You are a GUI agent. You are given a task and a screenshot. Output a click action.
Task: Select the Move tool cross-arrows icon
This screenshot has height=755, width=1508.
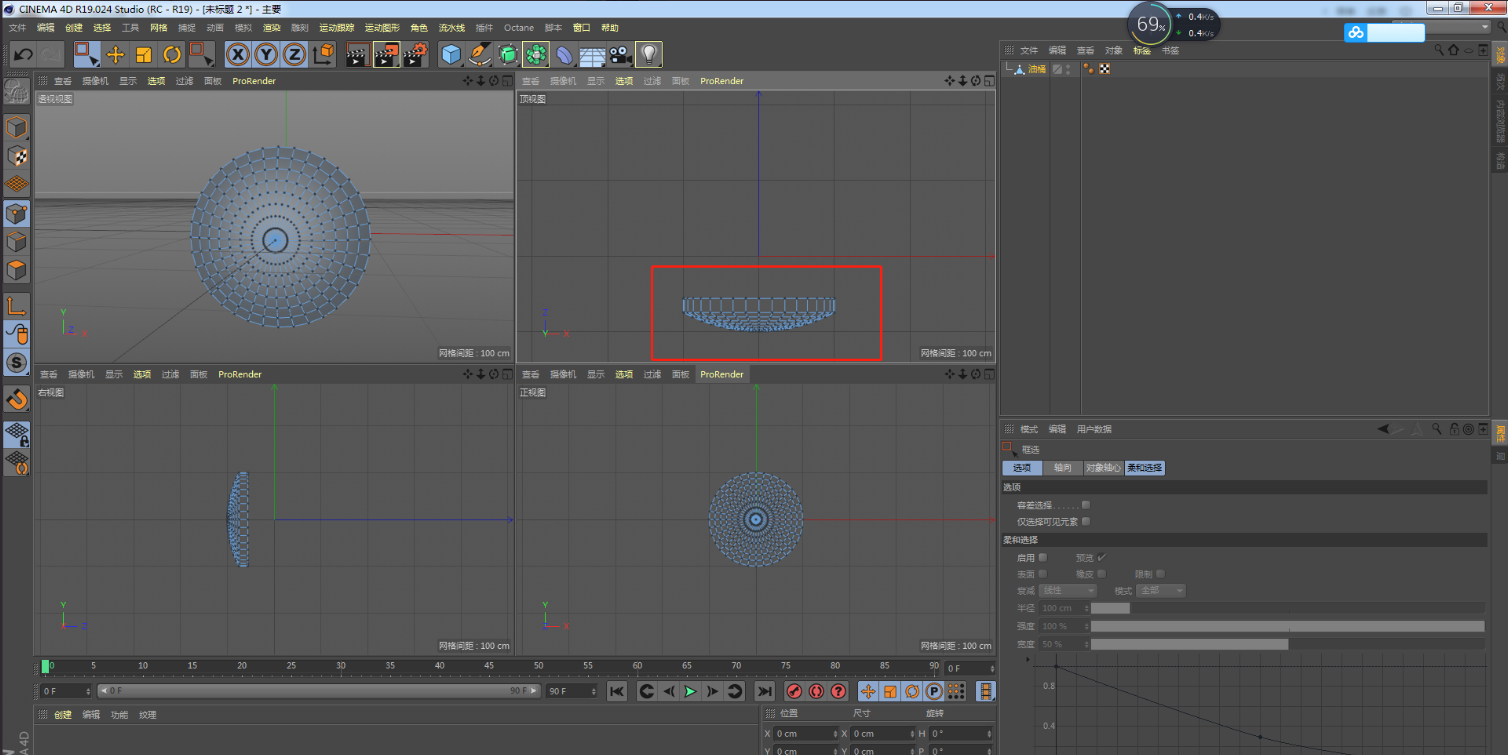tap(115, 54)
